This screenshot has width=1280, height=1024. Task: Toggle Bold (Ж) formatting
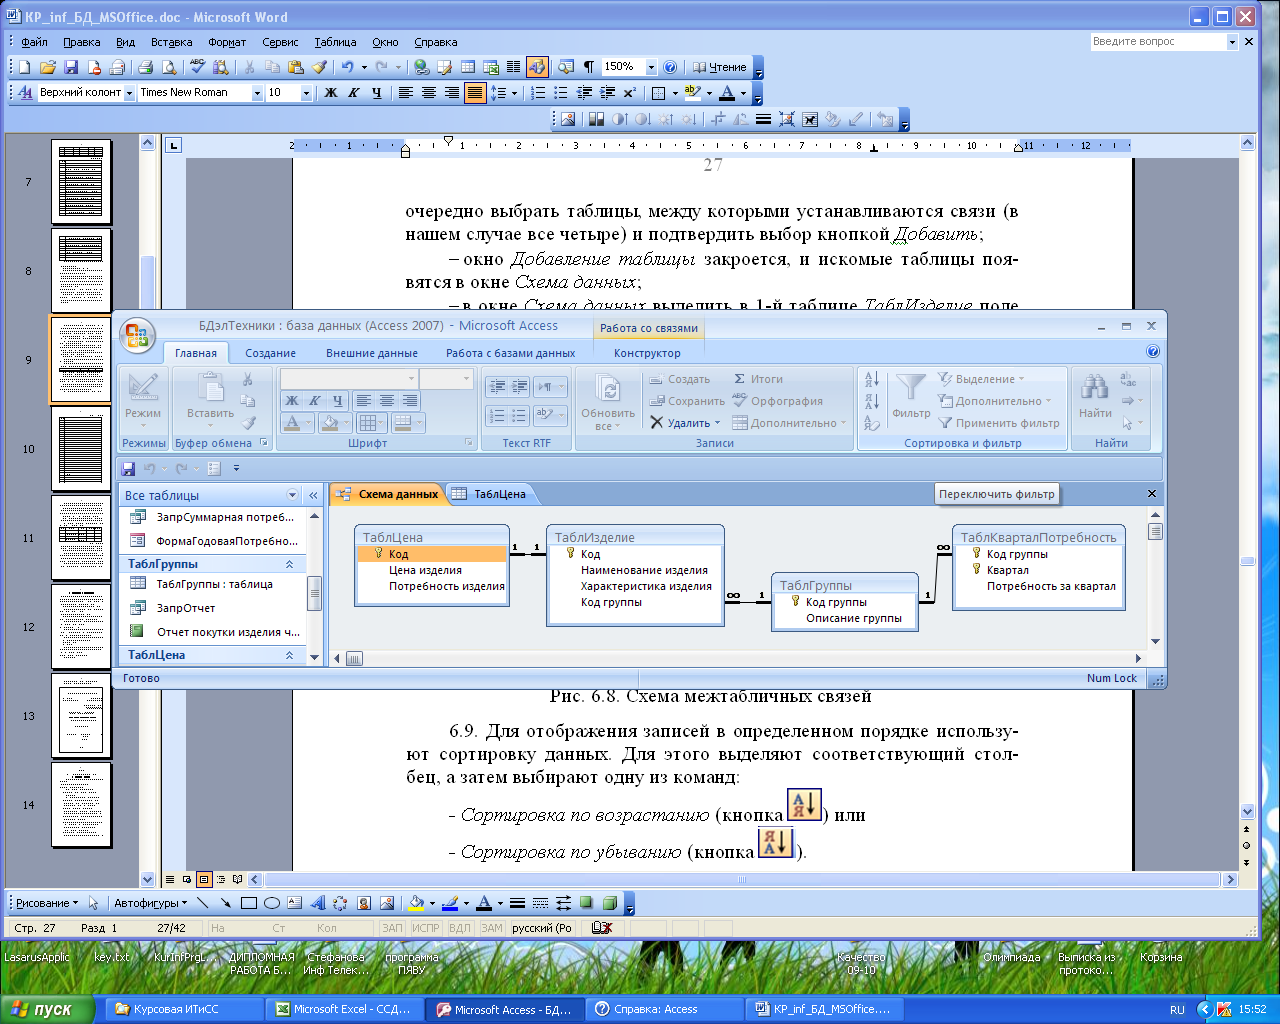tap(330, 92)
